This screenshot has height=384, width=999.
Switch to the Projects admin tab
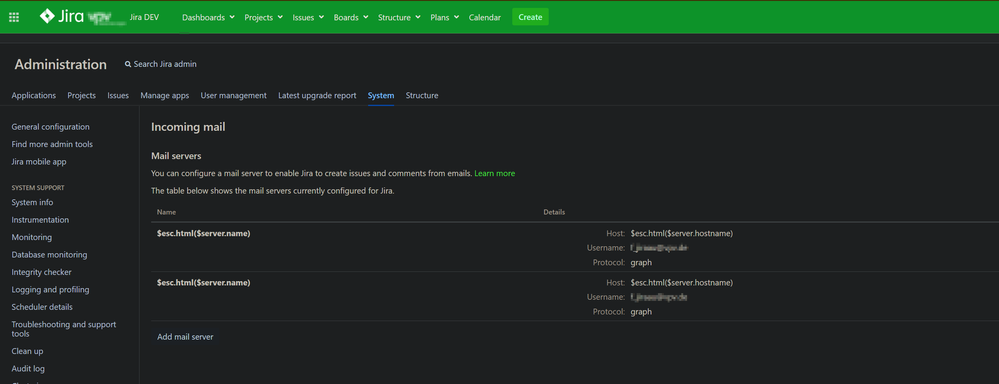click(x=82, y=96)
